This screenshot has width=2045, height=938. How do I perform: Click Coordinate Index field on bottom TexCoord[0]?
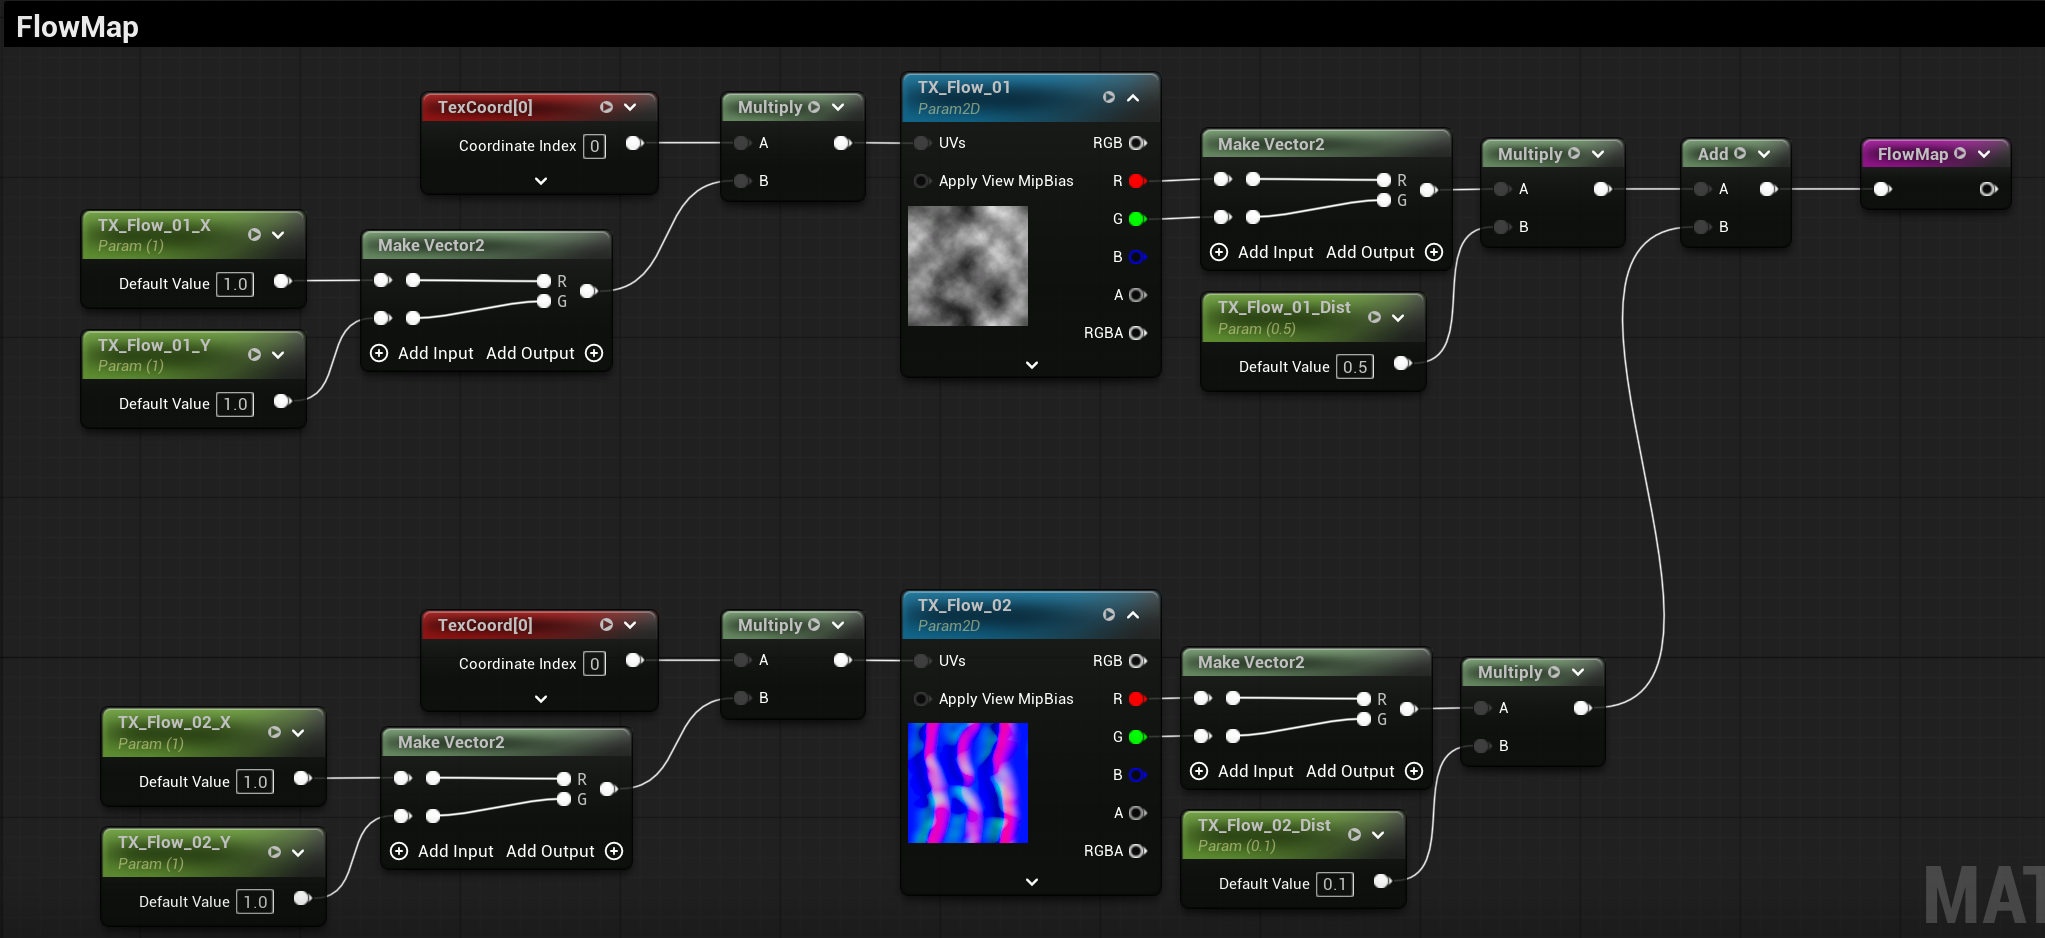click(594, 664)
